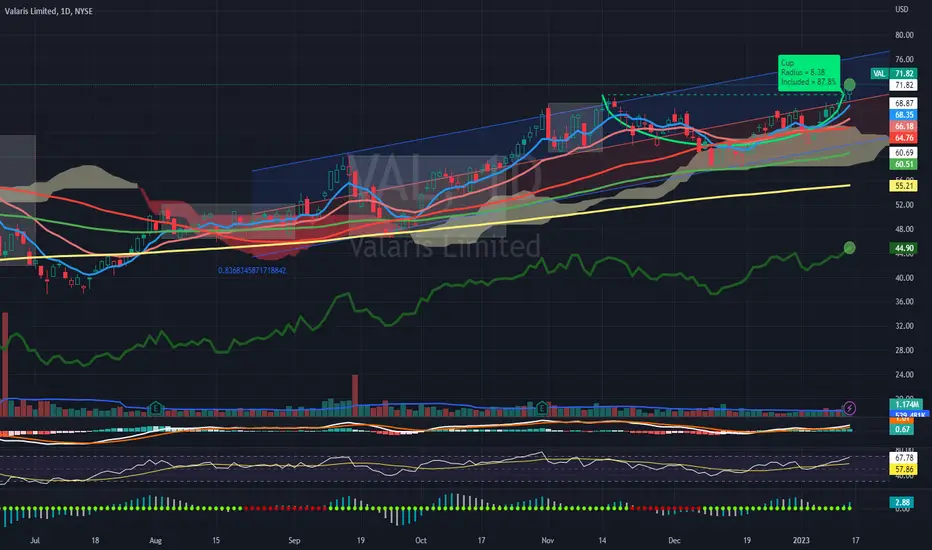Select the pink 66.18 price label
Viewport: 932px width, 550px height.
pos(904,126)
